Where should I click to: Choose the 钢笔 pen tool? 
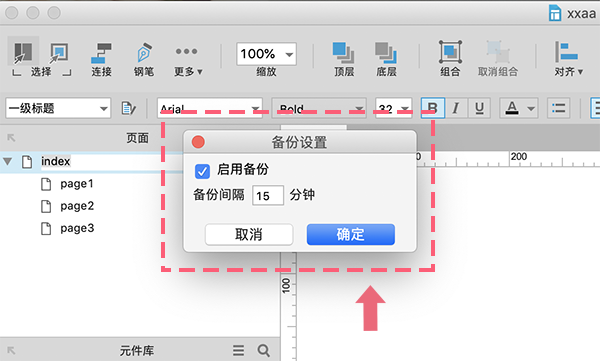click(143, 59)
